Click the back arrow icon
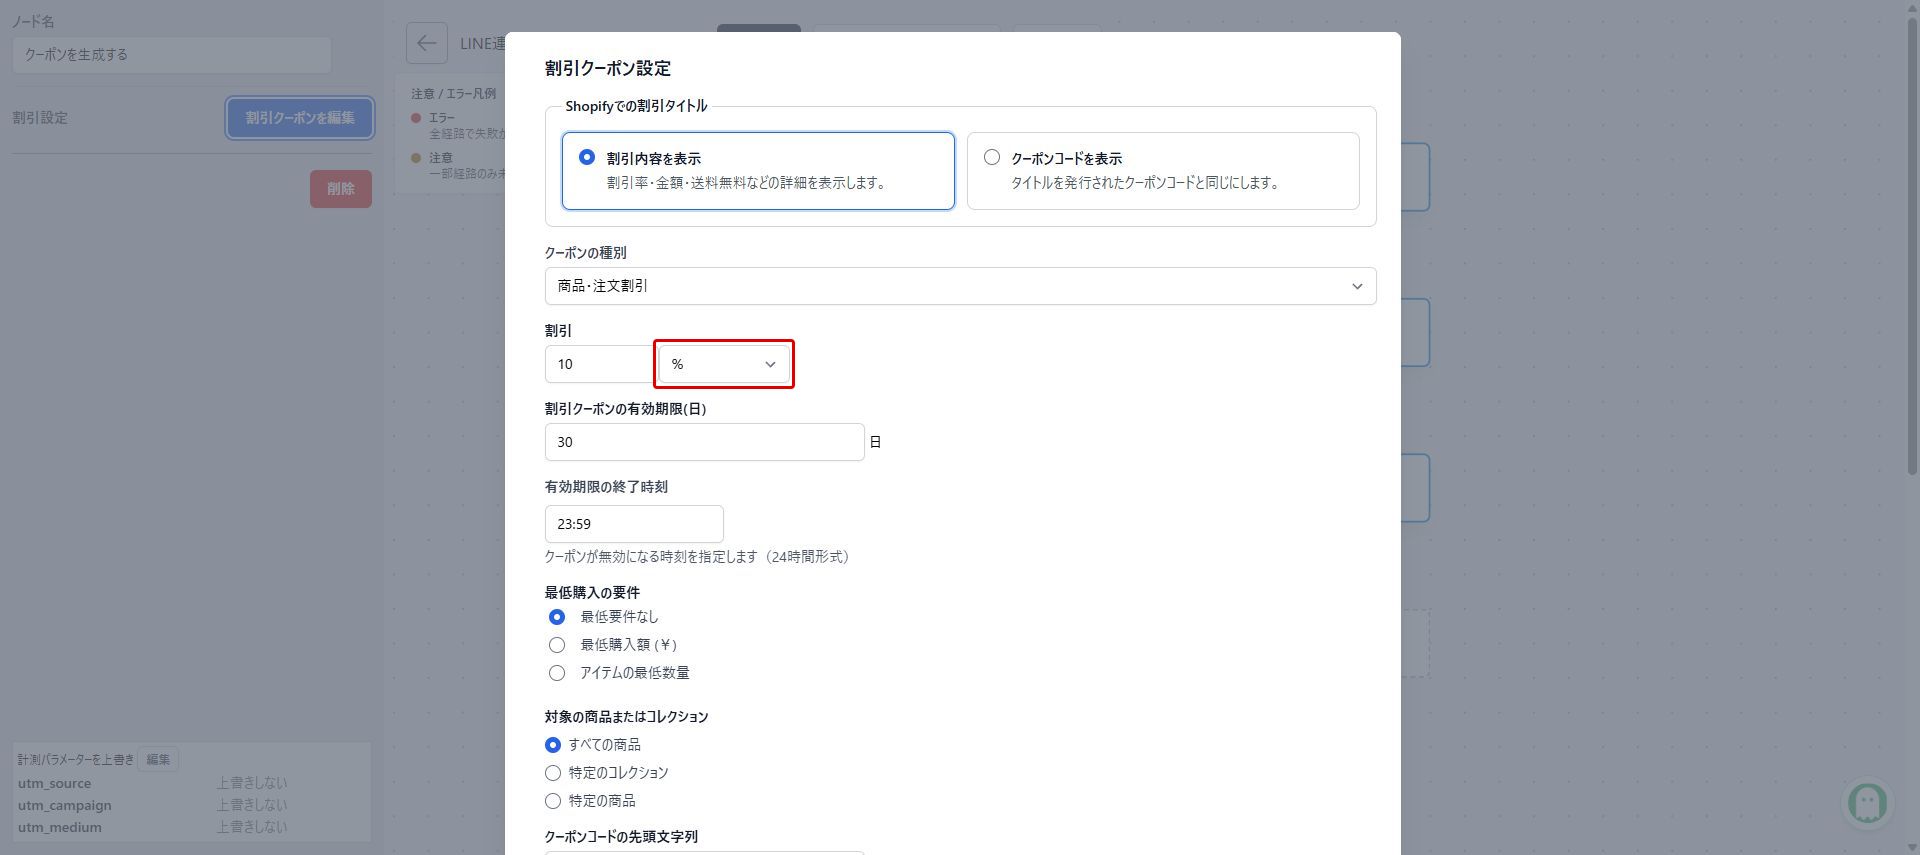The image size is (1920, 855). pos(427,43)
